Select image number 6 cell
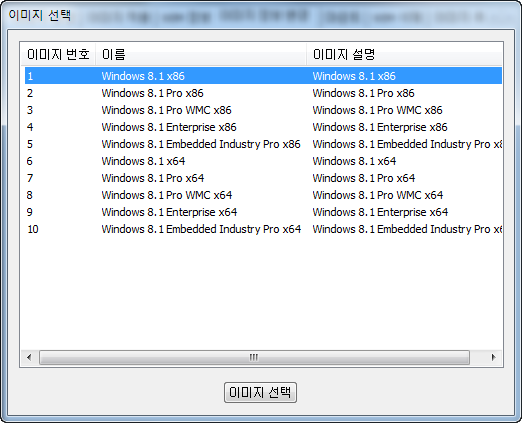 pos(30,161)
